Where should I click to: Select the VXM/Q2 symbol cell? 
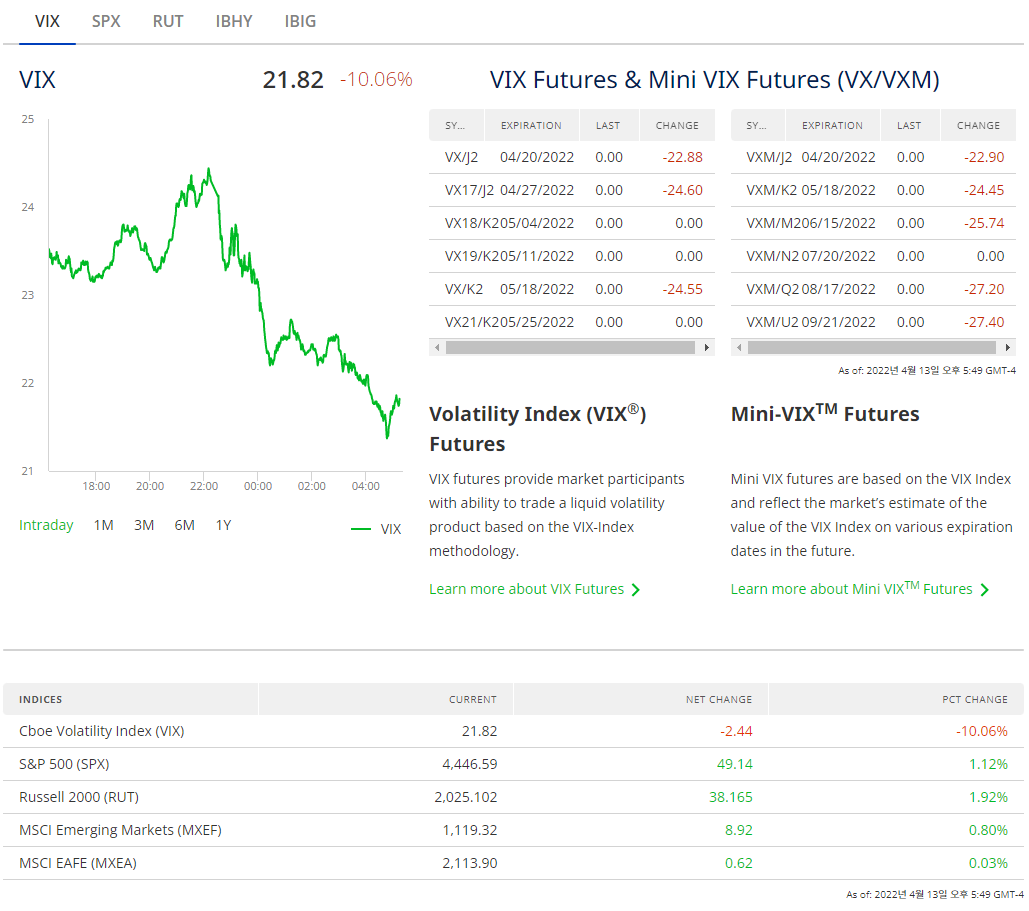(772, 289)
